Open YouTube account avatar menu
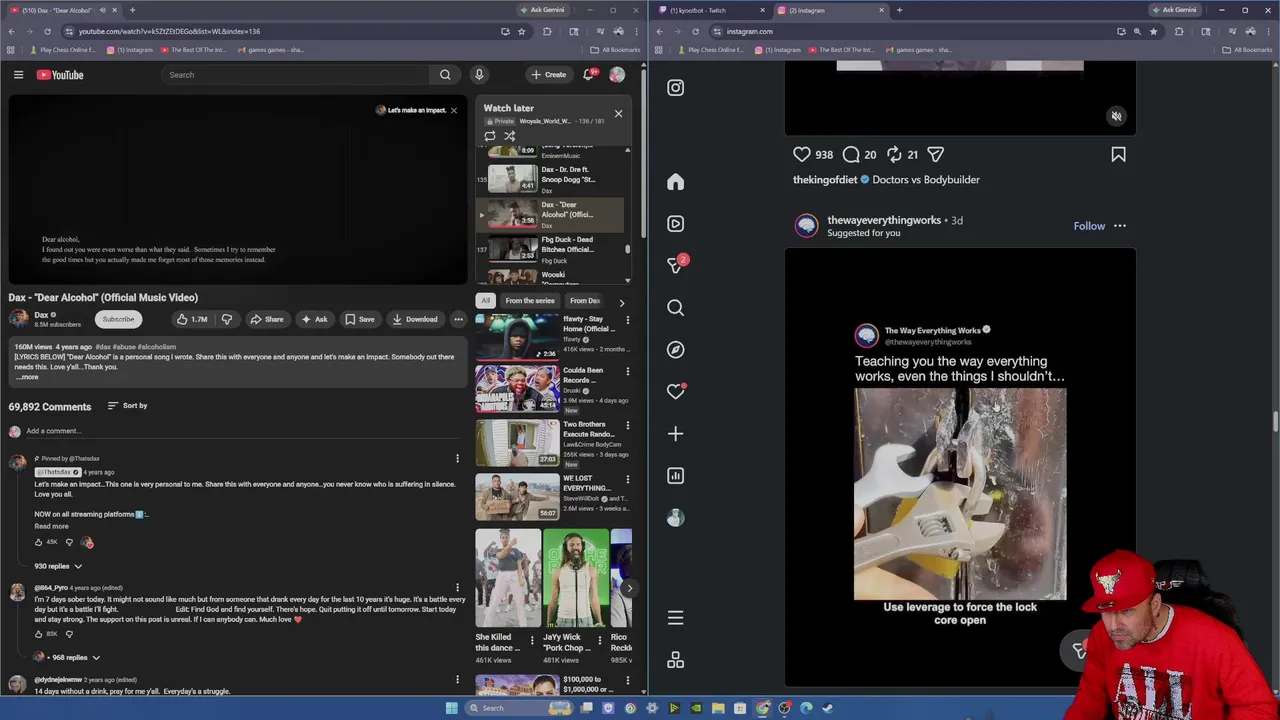This screenshot has width=1280, height=720. pyautogui.click(x=617, y=75)
